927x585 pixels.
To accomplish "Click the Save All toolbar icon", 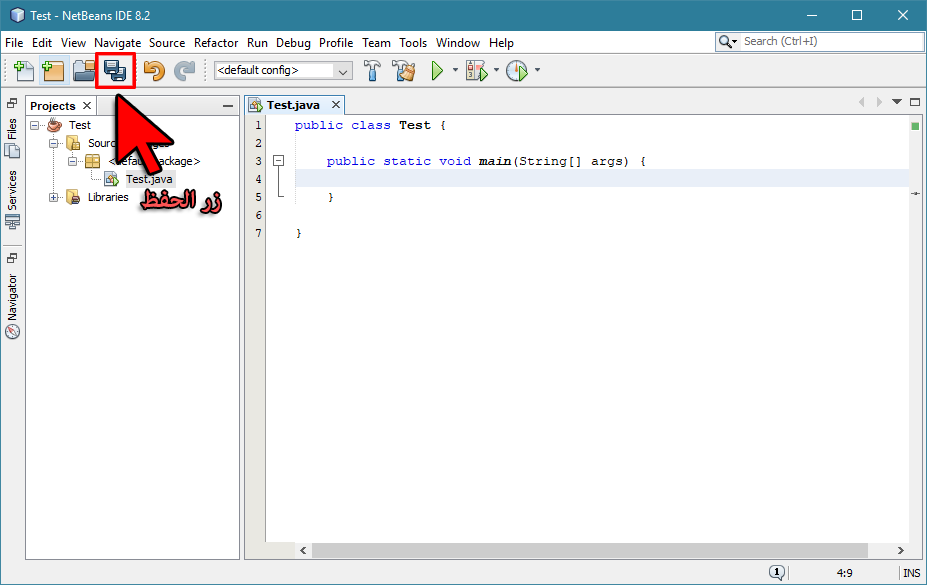I will [x=115, y=70].
